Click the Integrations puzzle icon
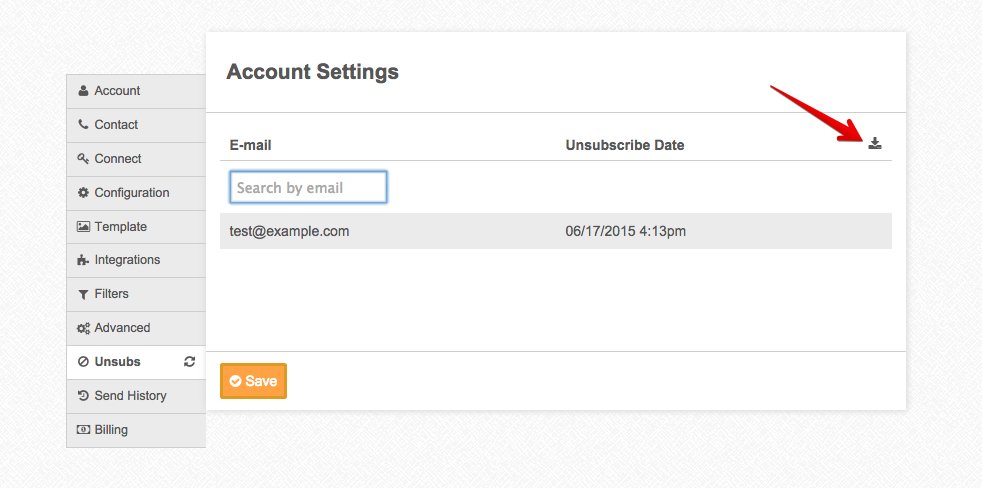 83,260
